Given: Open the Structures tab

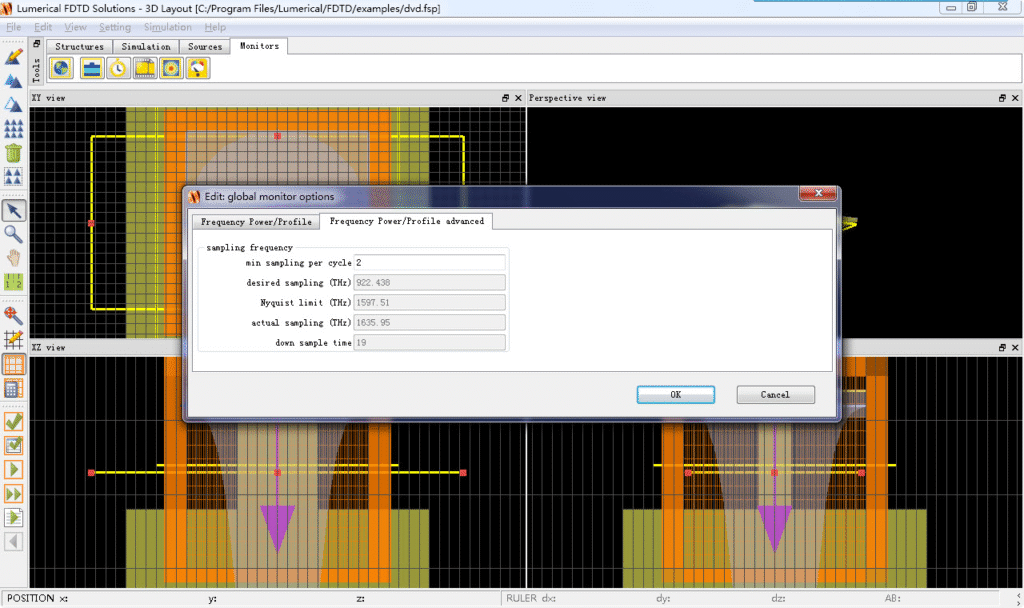Looking at the screenshot, I should click(79, 46).
